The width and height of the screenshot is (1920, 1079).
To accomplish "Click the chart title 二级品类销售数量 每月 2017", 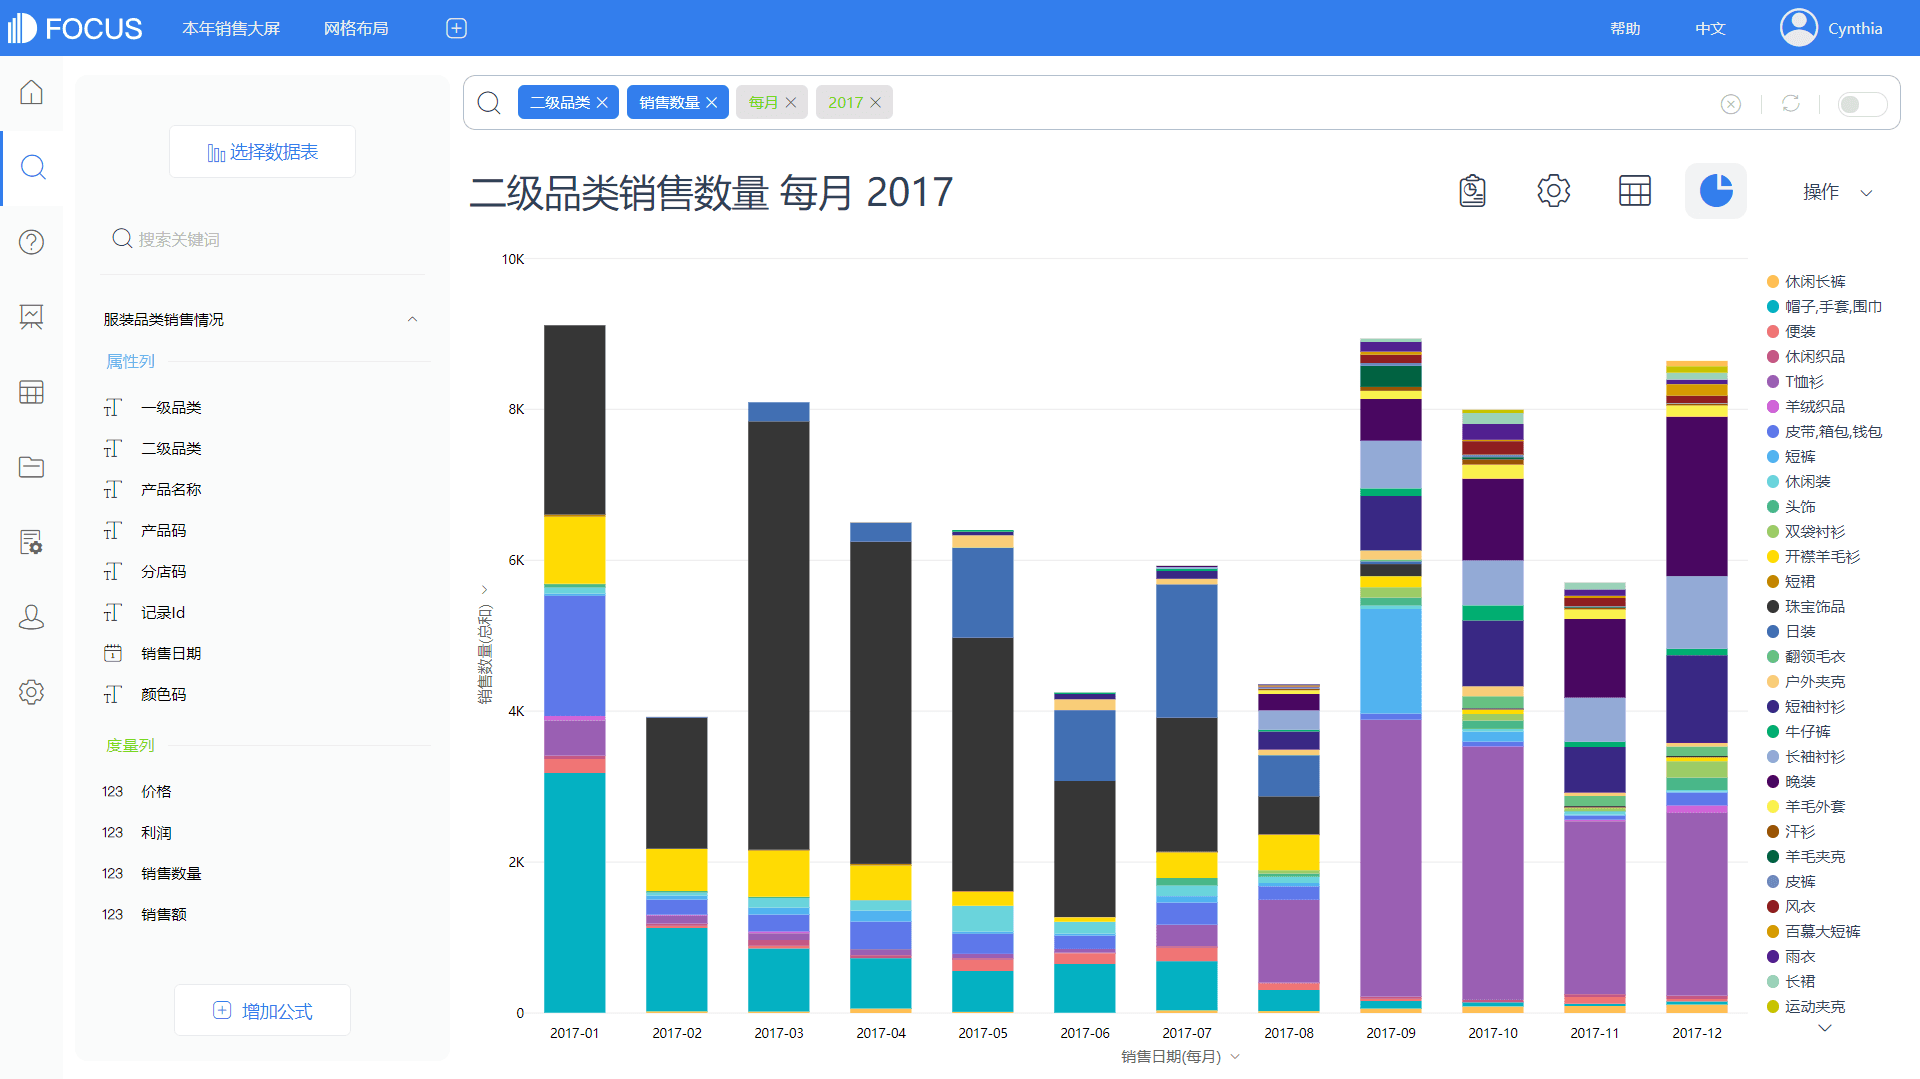I will (711, 192).
